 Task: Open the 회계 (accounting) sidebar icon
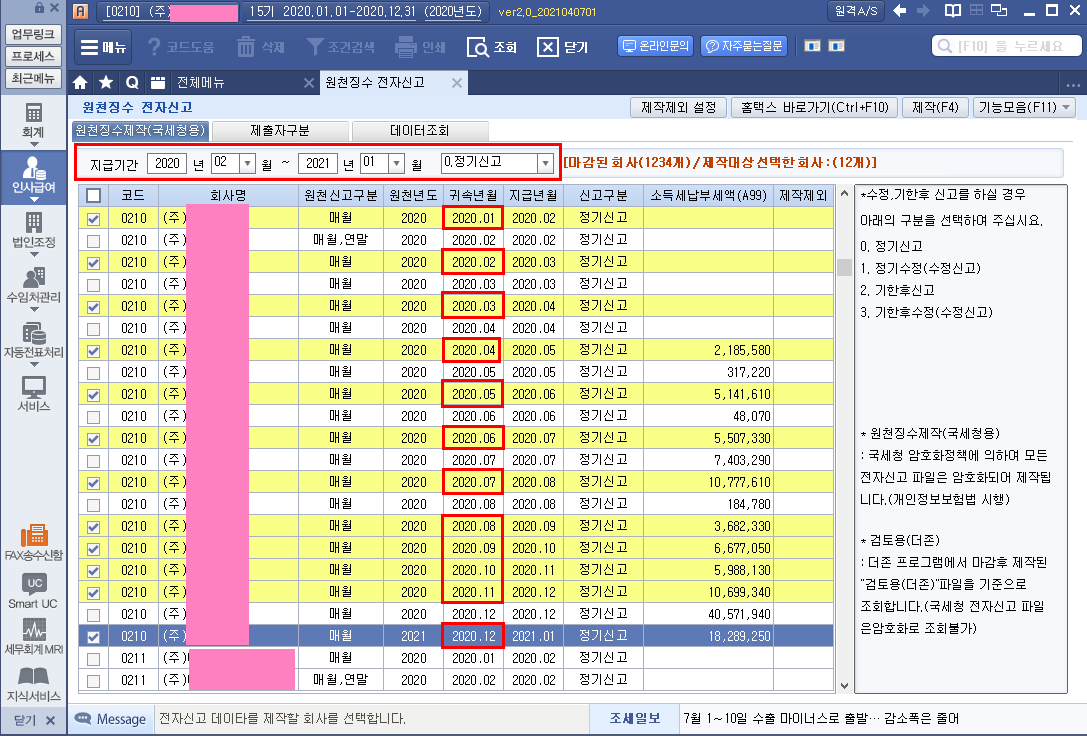pos(33,119)
